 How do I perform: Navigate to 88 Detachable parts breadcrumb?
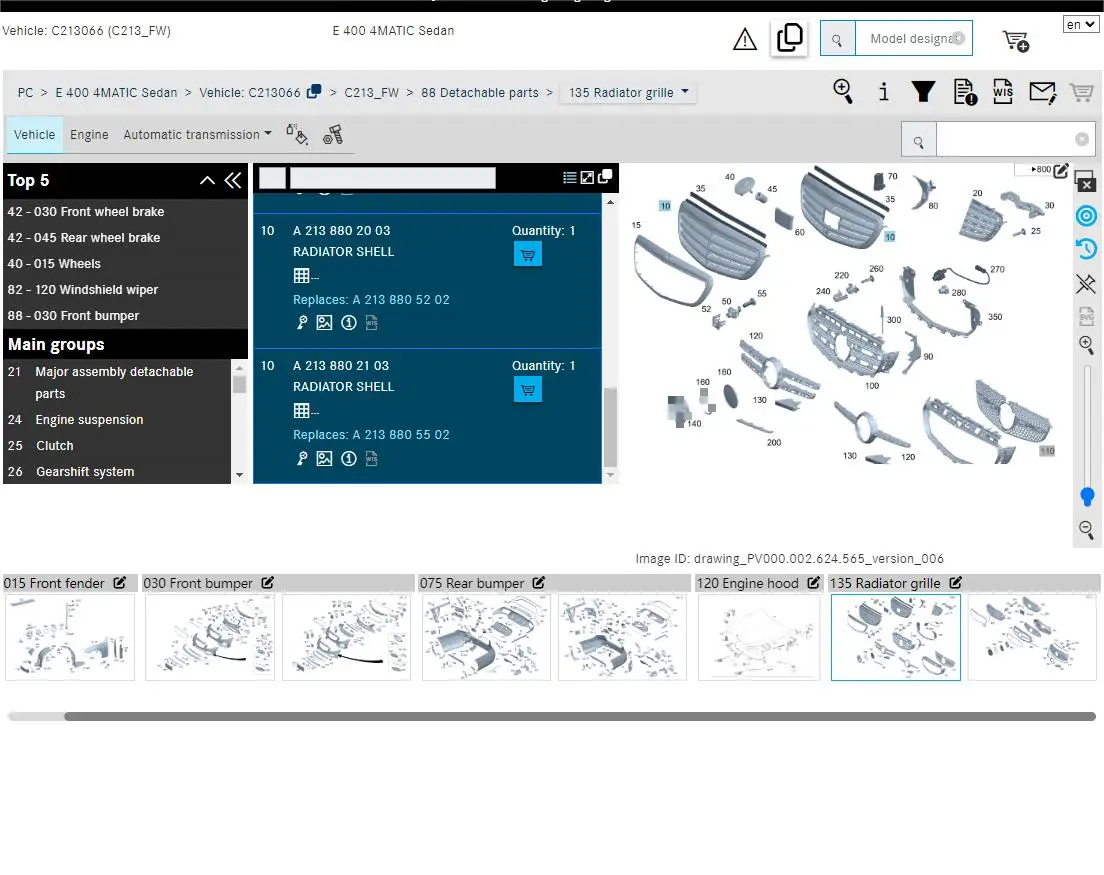pyautogui.click(x=479, y=92)
